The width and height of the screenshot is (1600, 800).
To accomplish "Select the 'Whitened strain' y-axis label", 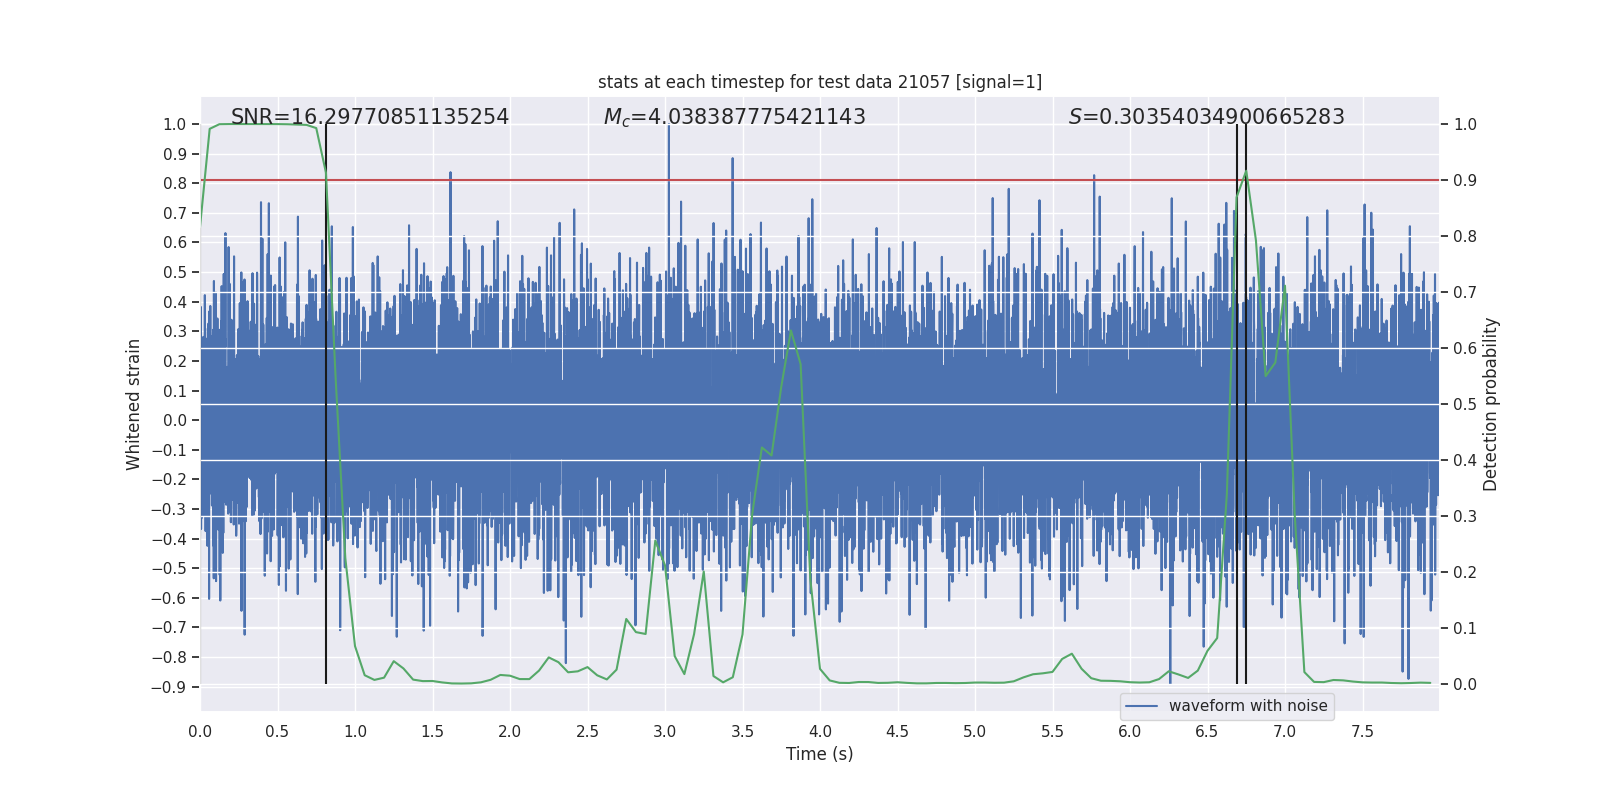I will pyautogui.click(x=134, y=404).
